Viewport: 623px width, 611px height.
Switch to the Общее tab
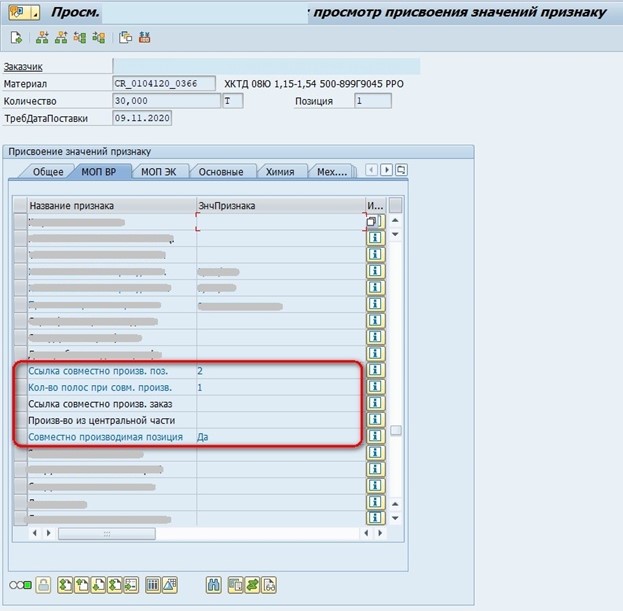click(x=48, y=172)
